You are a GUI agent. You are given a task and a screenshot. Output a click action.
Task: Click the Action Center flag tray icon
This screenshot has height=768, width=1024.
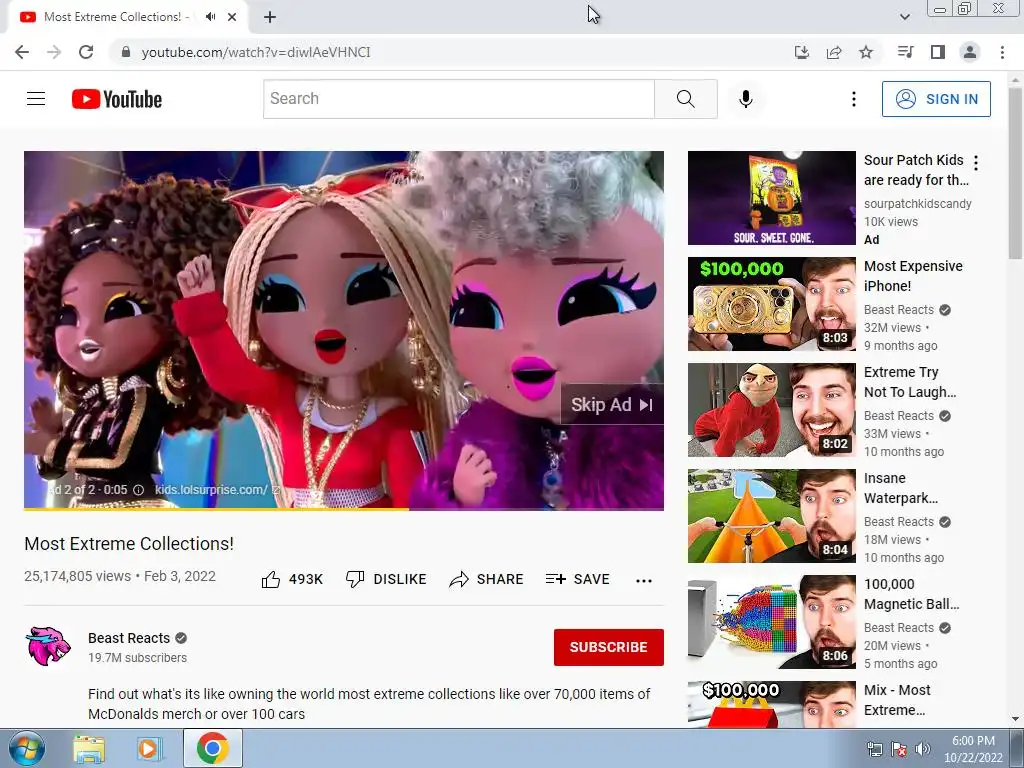click(x=899, y=749)
